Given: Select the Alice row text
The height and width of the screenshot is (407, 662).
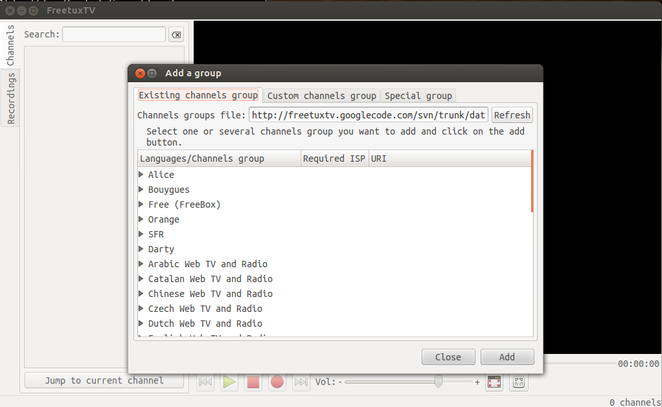Looking at the screenshot, I should point(161,174).
